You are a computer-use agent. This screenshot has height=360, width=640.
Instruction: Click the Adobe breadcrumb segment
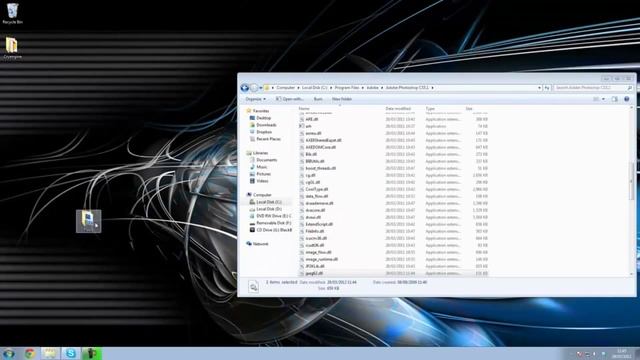click(372, 88)
